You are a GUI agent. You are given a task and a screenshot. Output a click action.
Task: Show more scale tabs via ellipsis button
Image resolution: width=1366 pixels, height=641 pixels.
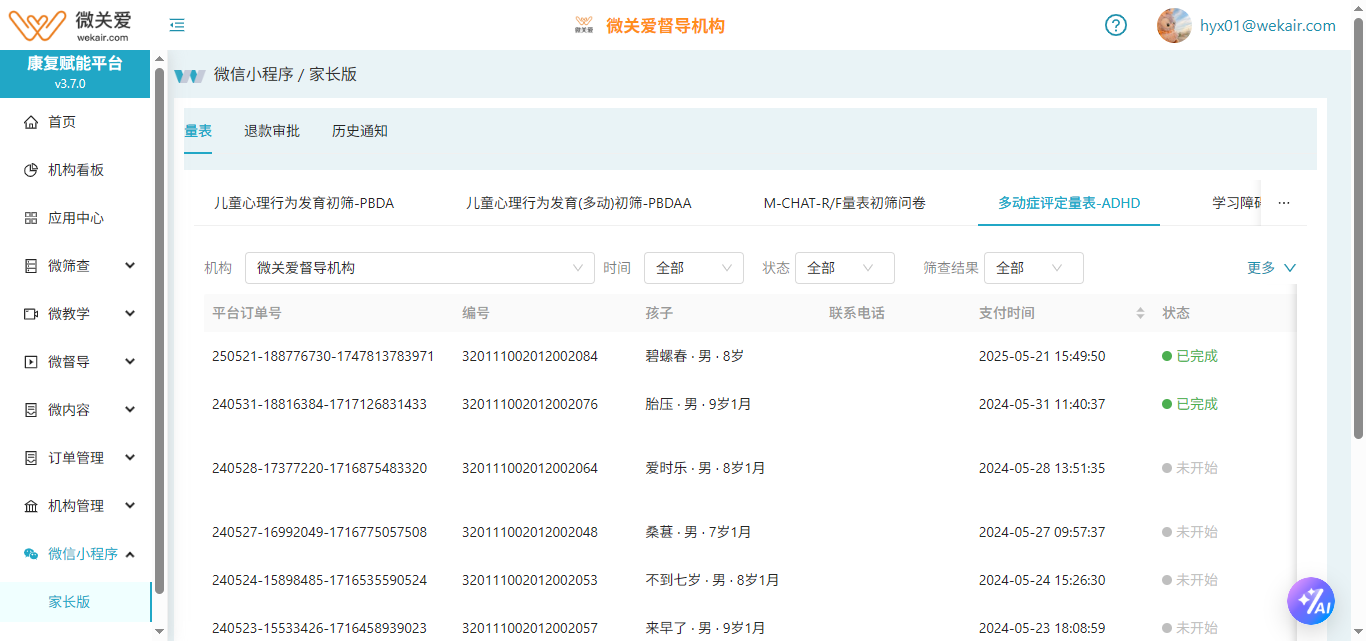pos(1284,203)
